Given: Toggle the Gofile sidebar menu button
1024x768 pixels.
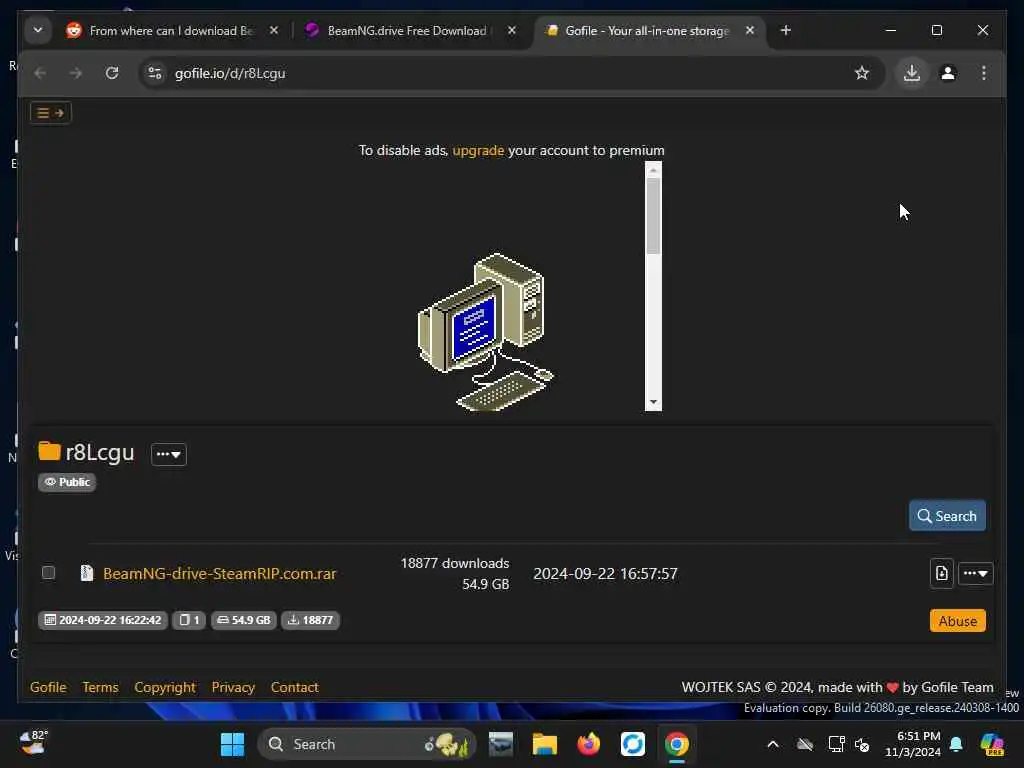Looking at the screenshot, I should 50,113.
